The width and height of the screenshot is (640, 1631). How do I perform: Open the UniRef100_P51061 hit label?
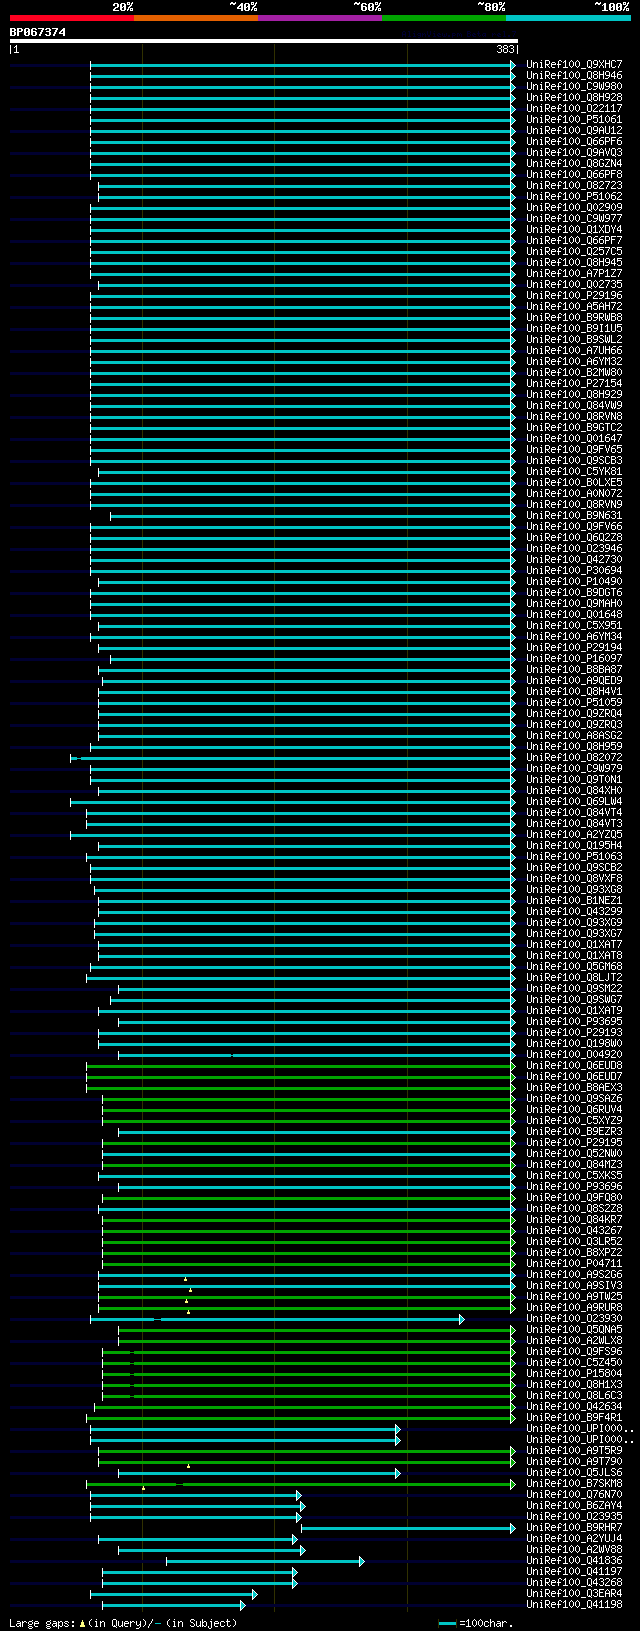coord(574,119)
